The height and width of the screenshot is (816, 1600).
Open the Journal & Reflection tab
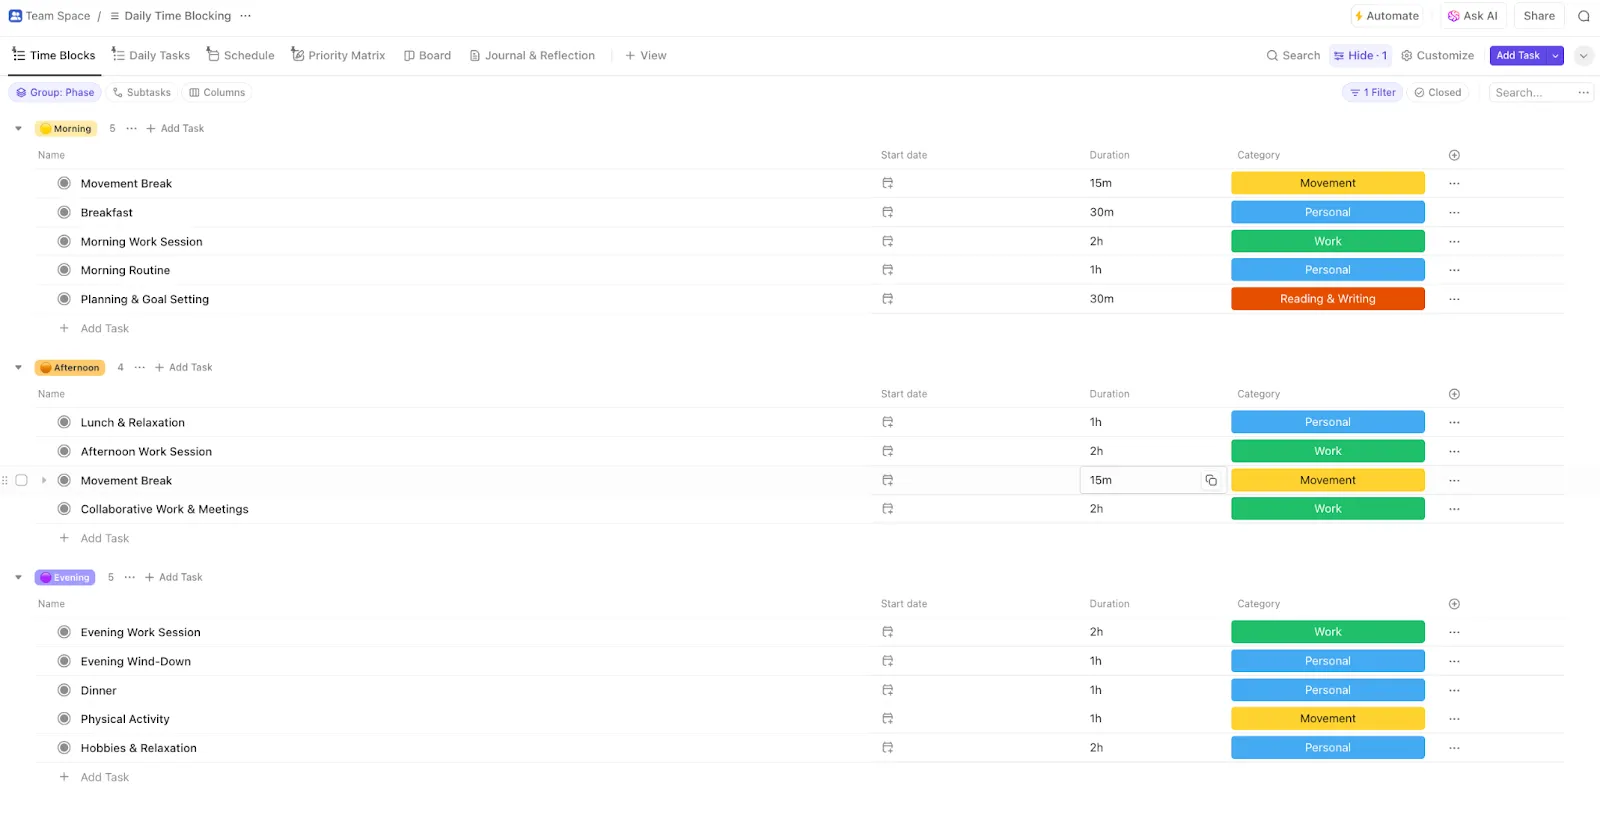tap(532, 55)
